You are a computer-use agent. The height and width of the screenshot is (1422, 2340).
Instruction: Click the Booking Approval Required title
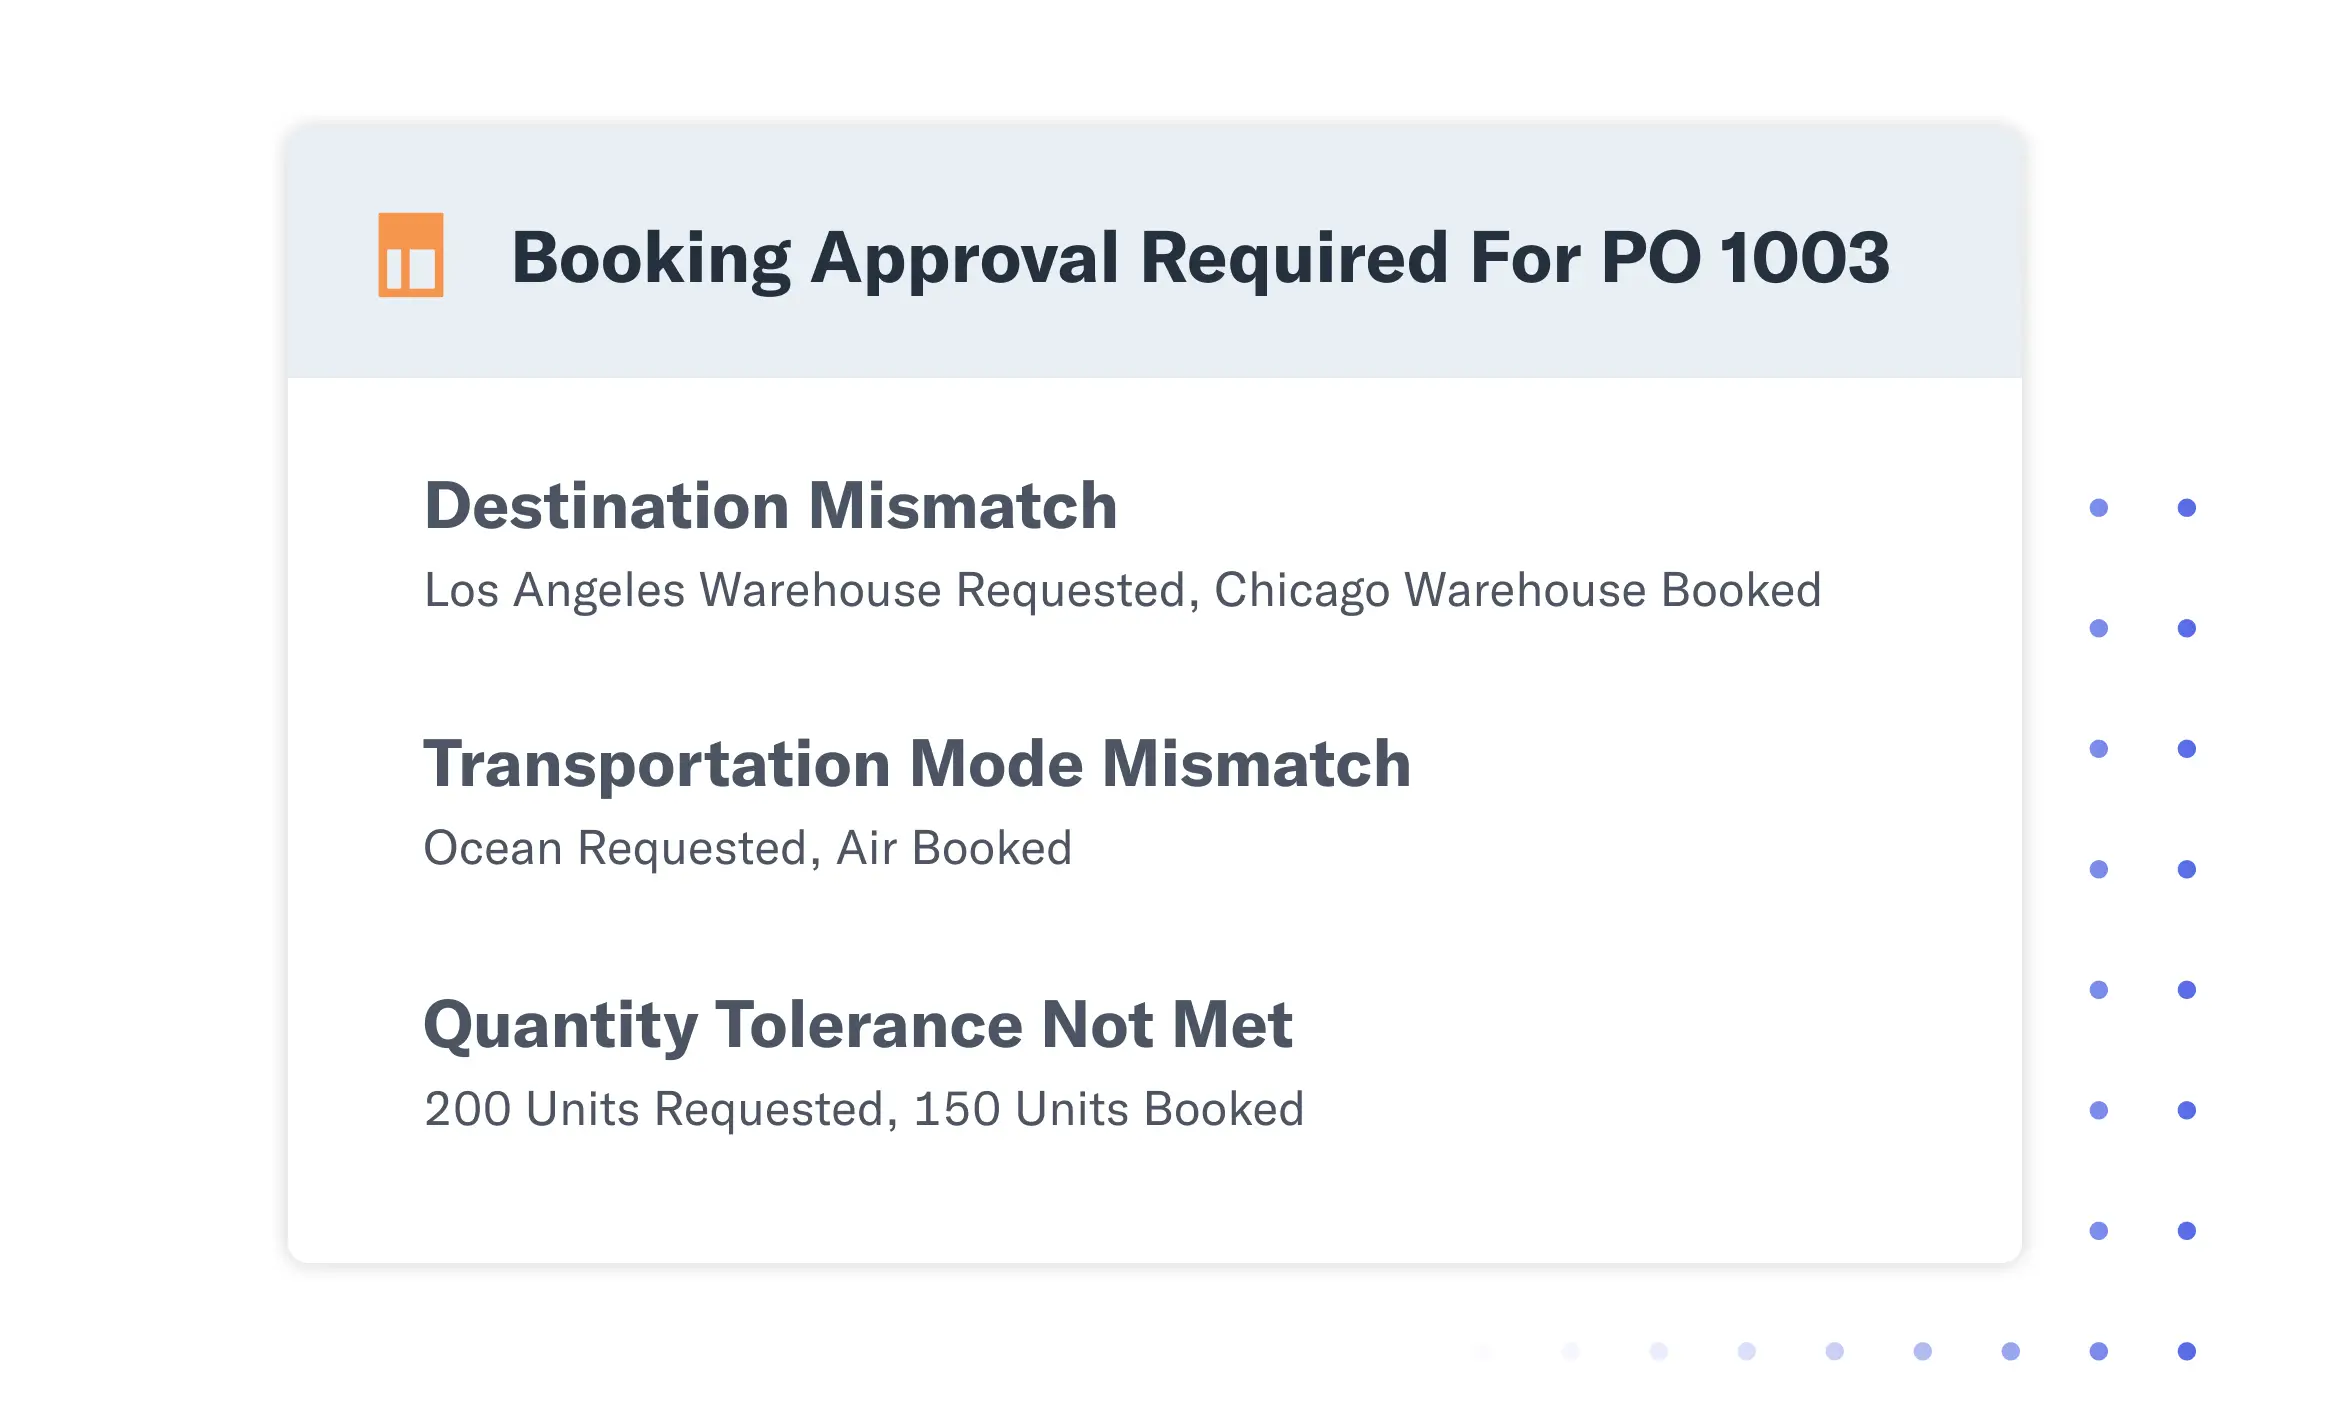[x=1200, y=258]
